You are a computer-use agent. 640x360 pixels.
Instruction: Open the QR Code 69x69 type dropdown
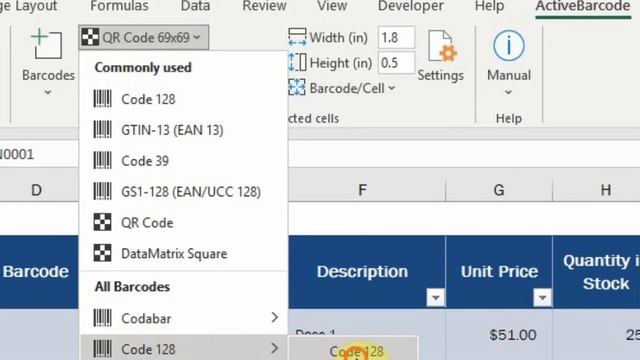point(144,38)
